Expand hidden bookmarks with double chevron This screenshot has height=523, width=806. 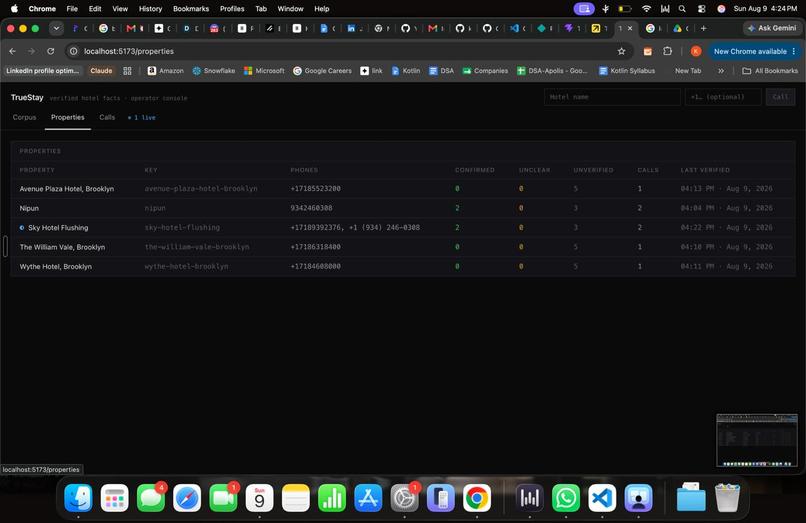721,71
